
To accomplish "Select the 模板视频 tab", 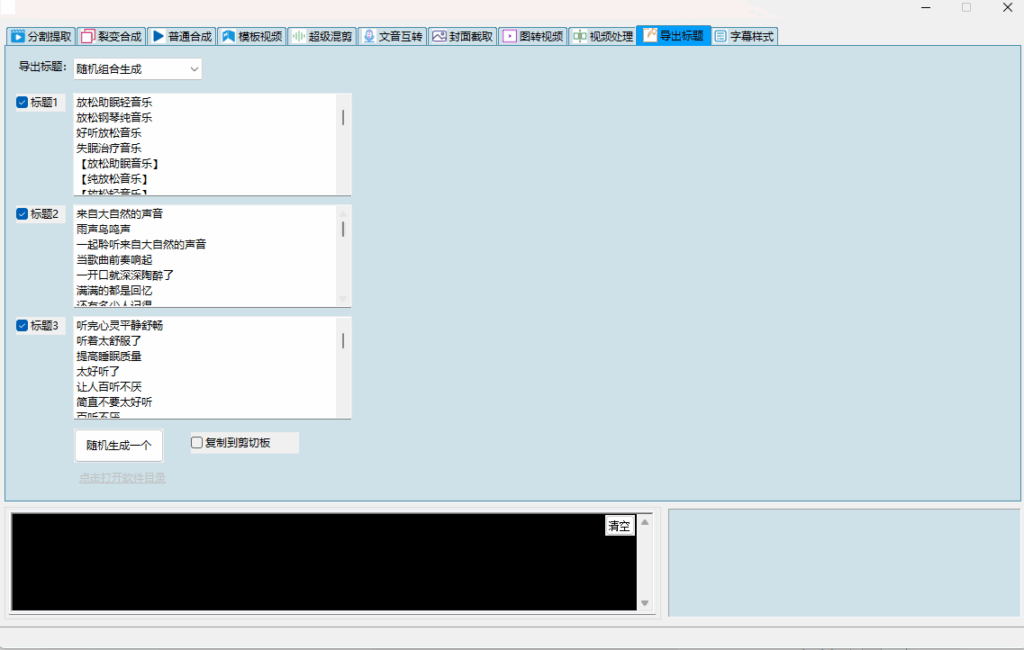I will pyautogui.click(x=252, y=37).
